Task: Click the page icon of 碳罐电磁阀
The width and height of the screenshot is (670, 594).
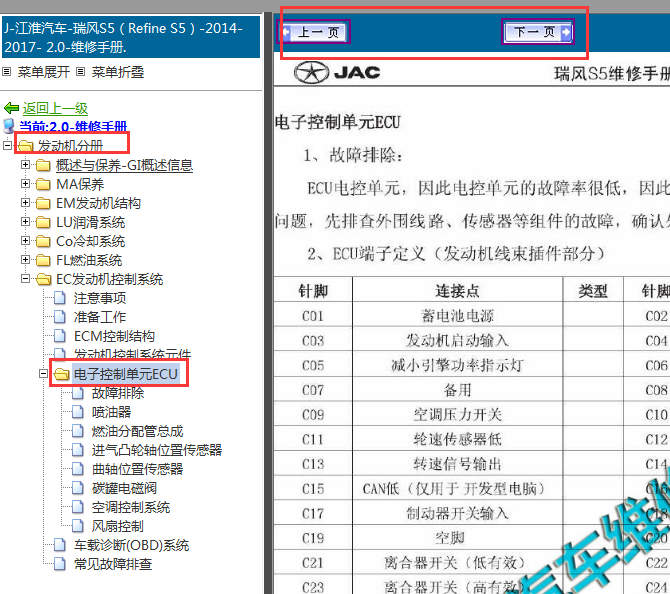Action: point(78,488)
